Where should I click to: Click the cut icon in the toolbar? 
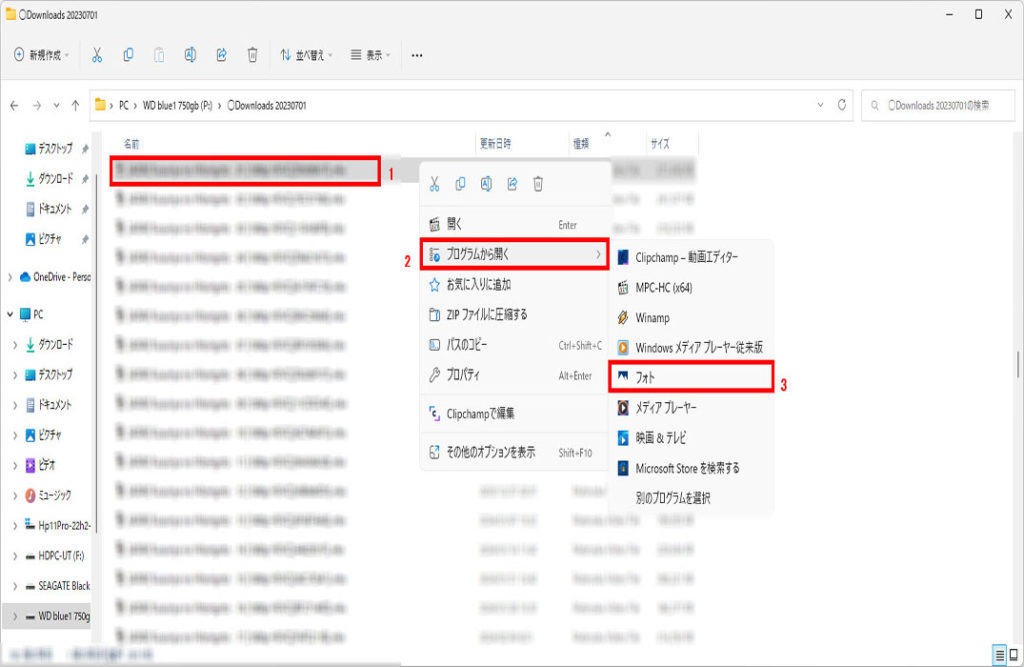click(x=97, y=55)
